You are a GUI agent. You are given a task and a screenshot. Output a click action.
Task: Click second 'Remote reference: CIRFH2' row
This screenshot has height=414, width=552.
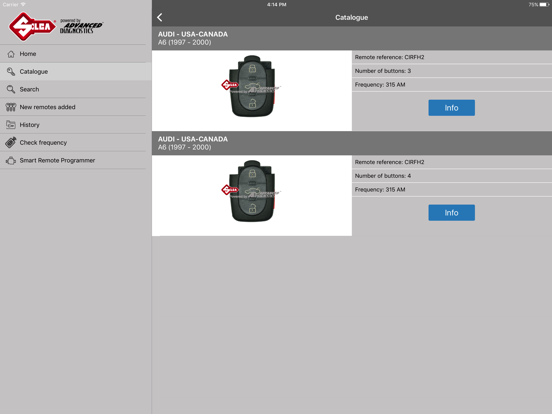[452, 162]
